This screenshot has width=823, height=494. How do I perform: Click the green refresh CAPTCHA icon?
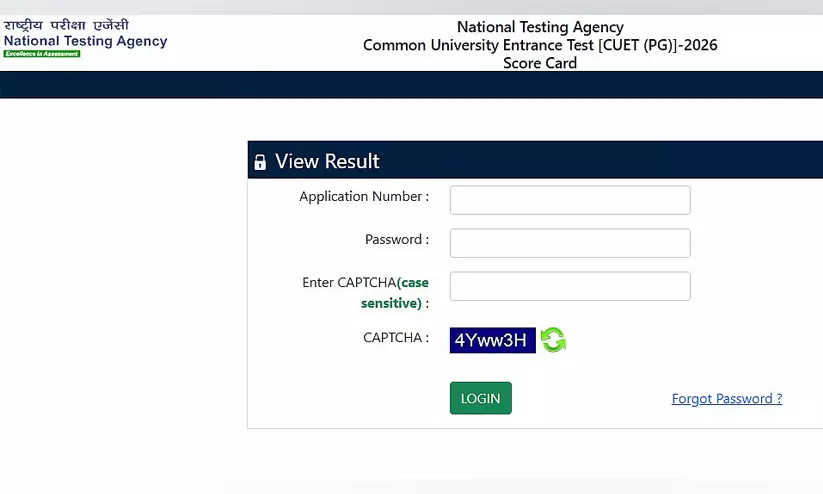pyautogui.click(x=553, y=340)
